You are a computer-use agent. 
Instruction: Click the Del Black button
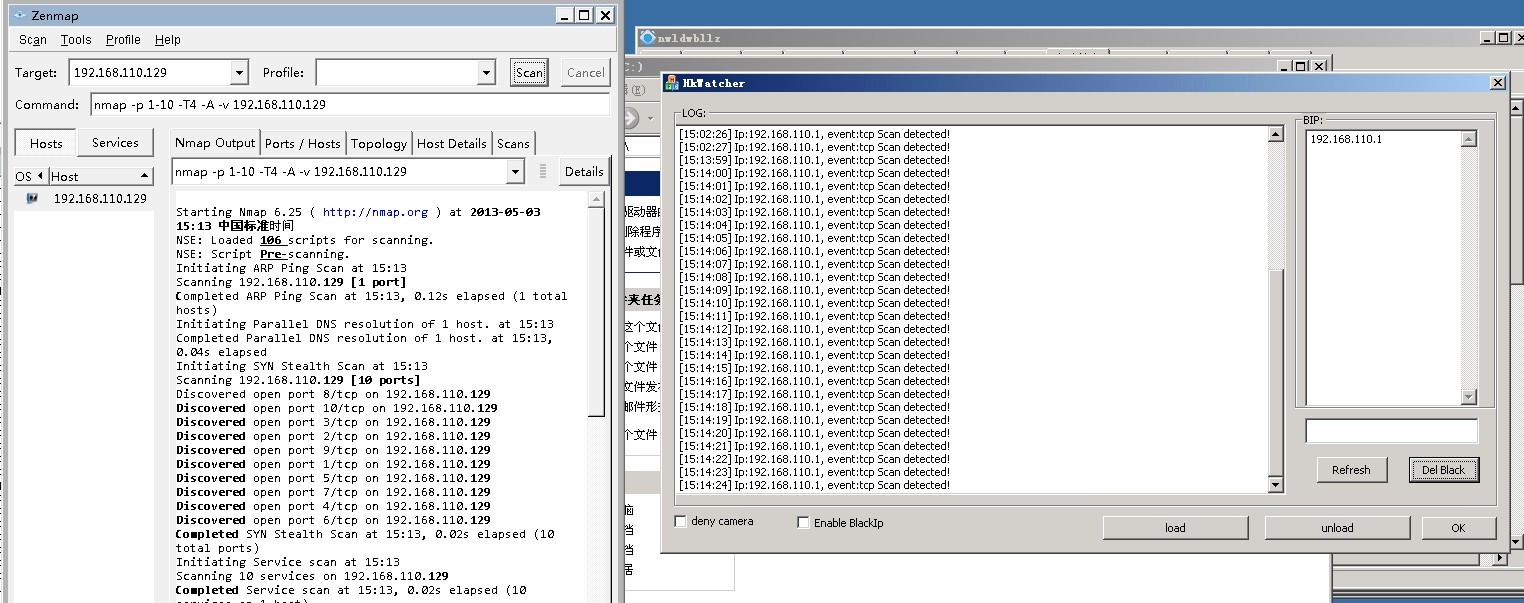click(x=1443, y=469)
